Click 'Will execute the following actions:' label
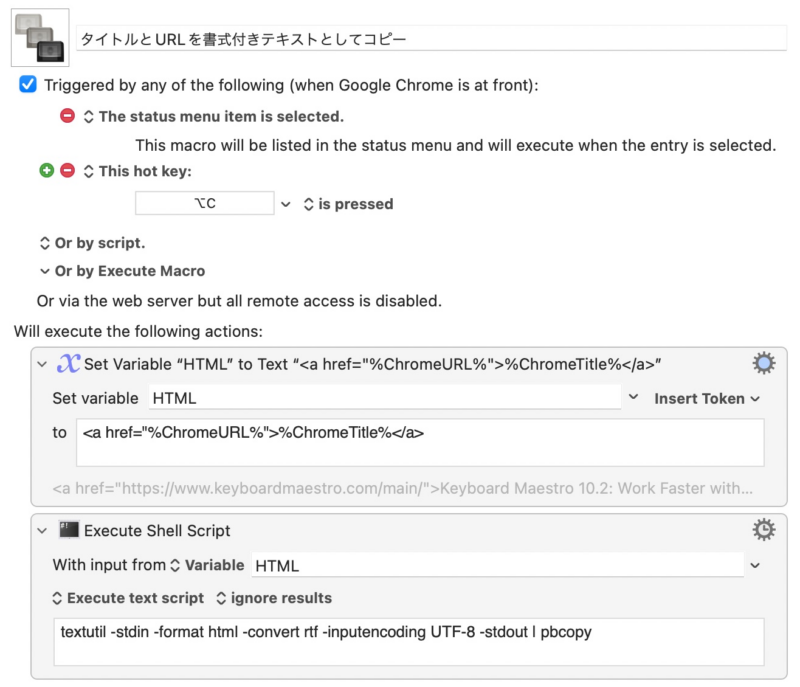 [138, 332]
